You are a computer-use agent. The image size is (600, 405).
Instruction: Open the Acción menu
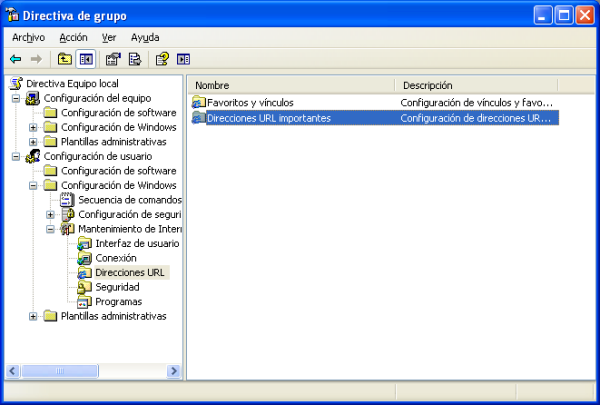74,37
